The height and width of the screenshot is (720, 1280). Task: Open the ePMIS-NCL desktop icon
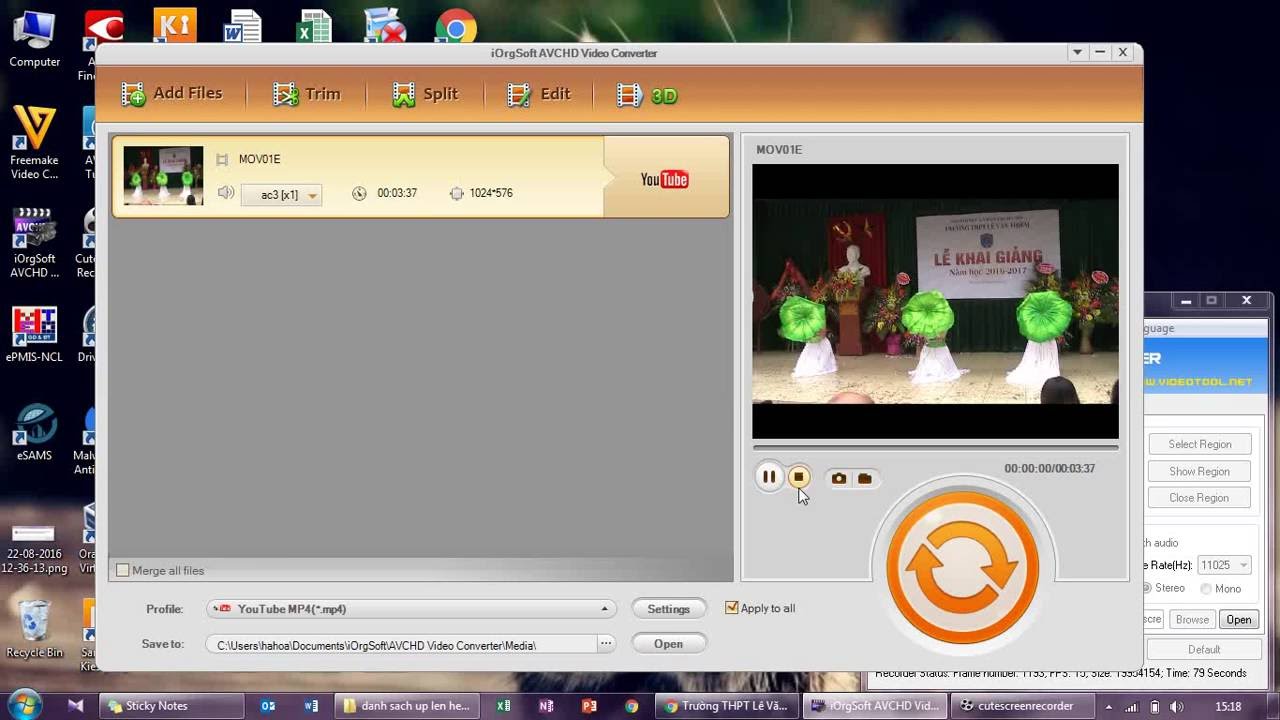tap(34, 335)
